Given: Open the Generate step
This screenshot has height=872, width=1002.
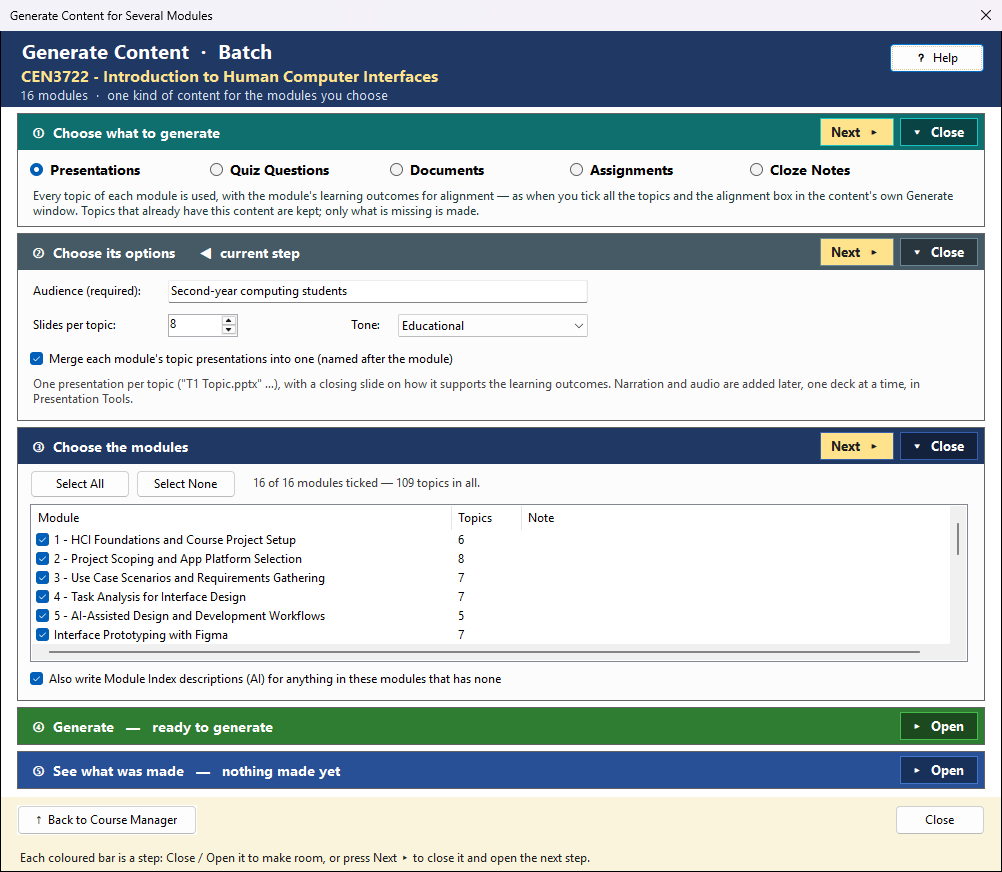Looking at the screenshot, I should [x=939, y=726].
